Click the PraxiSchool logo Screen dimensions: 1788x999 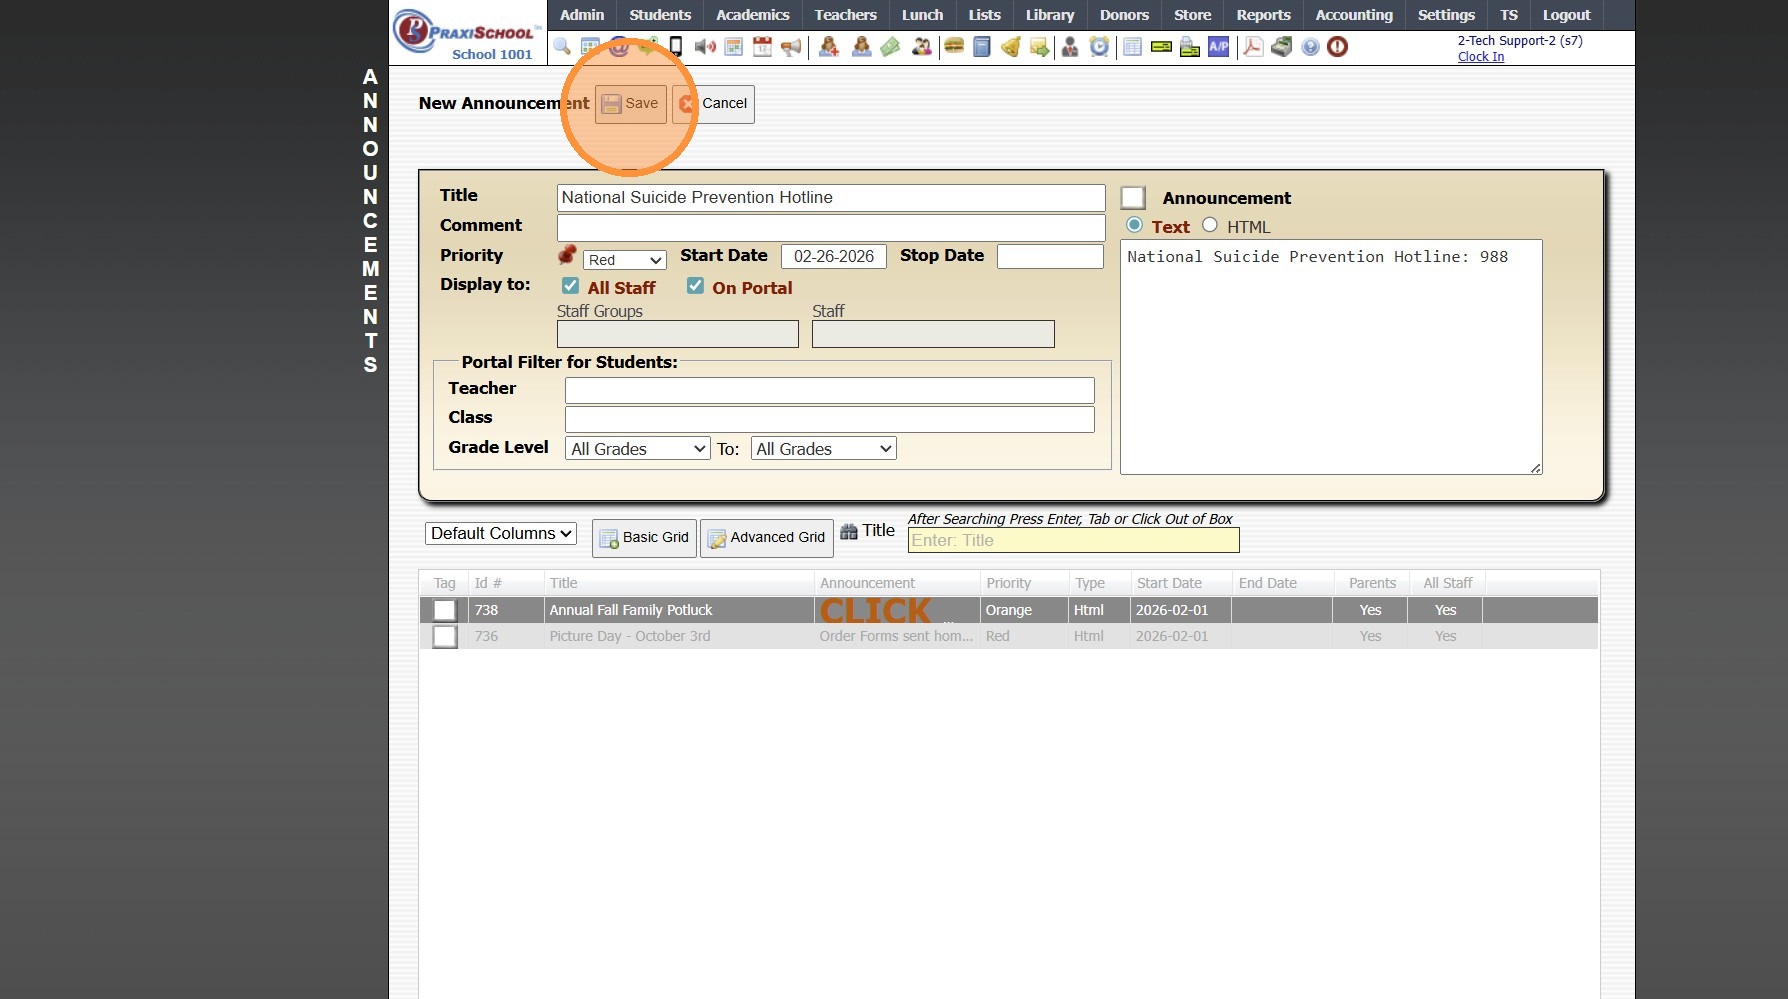(x=467, y=34)
